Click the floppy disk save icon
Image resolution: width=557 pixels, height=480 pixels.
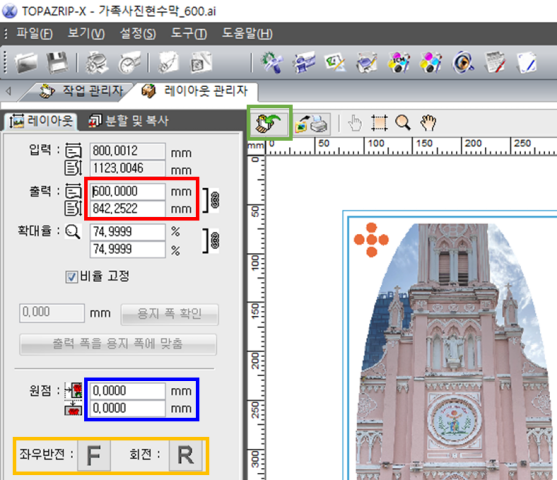[57, 63]
